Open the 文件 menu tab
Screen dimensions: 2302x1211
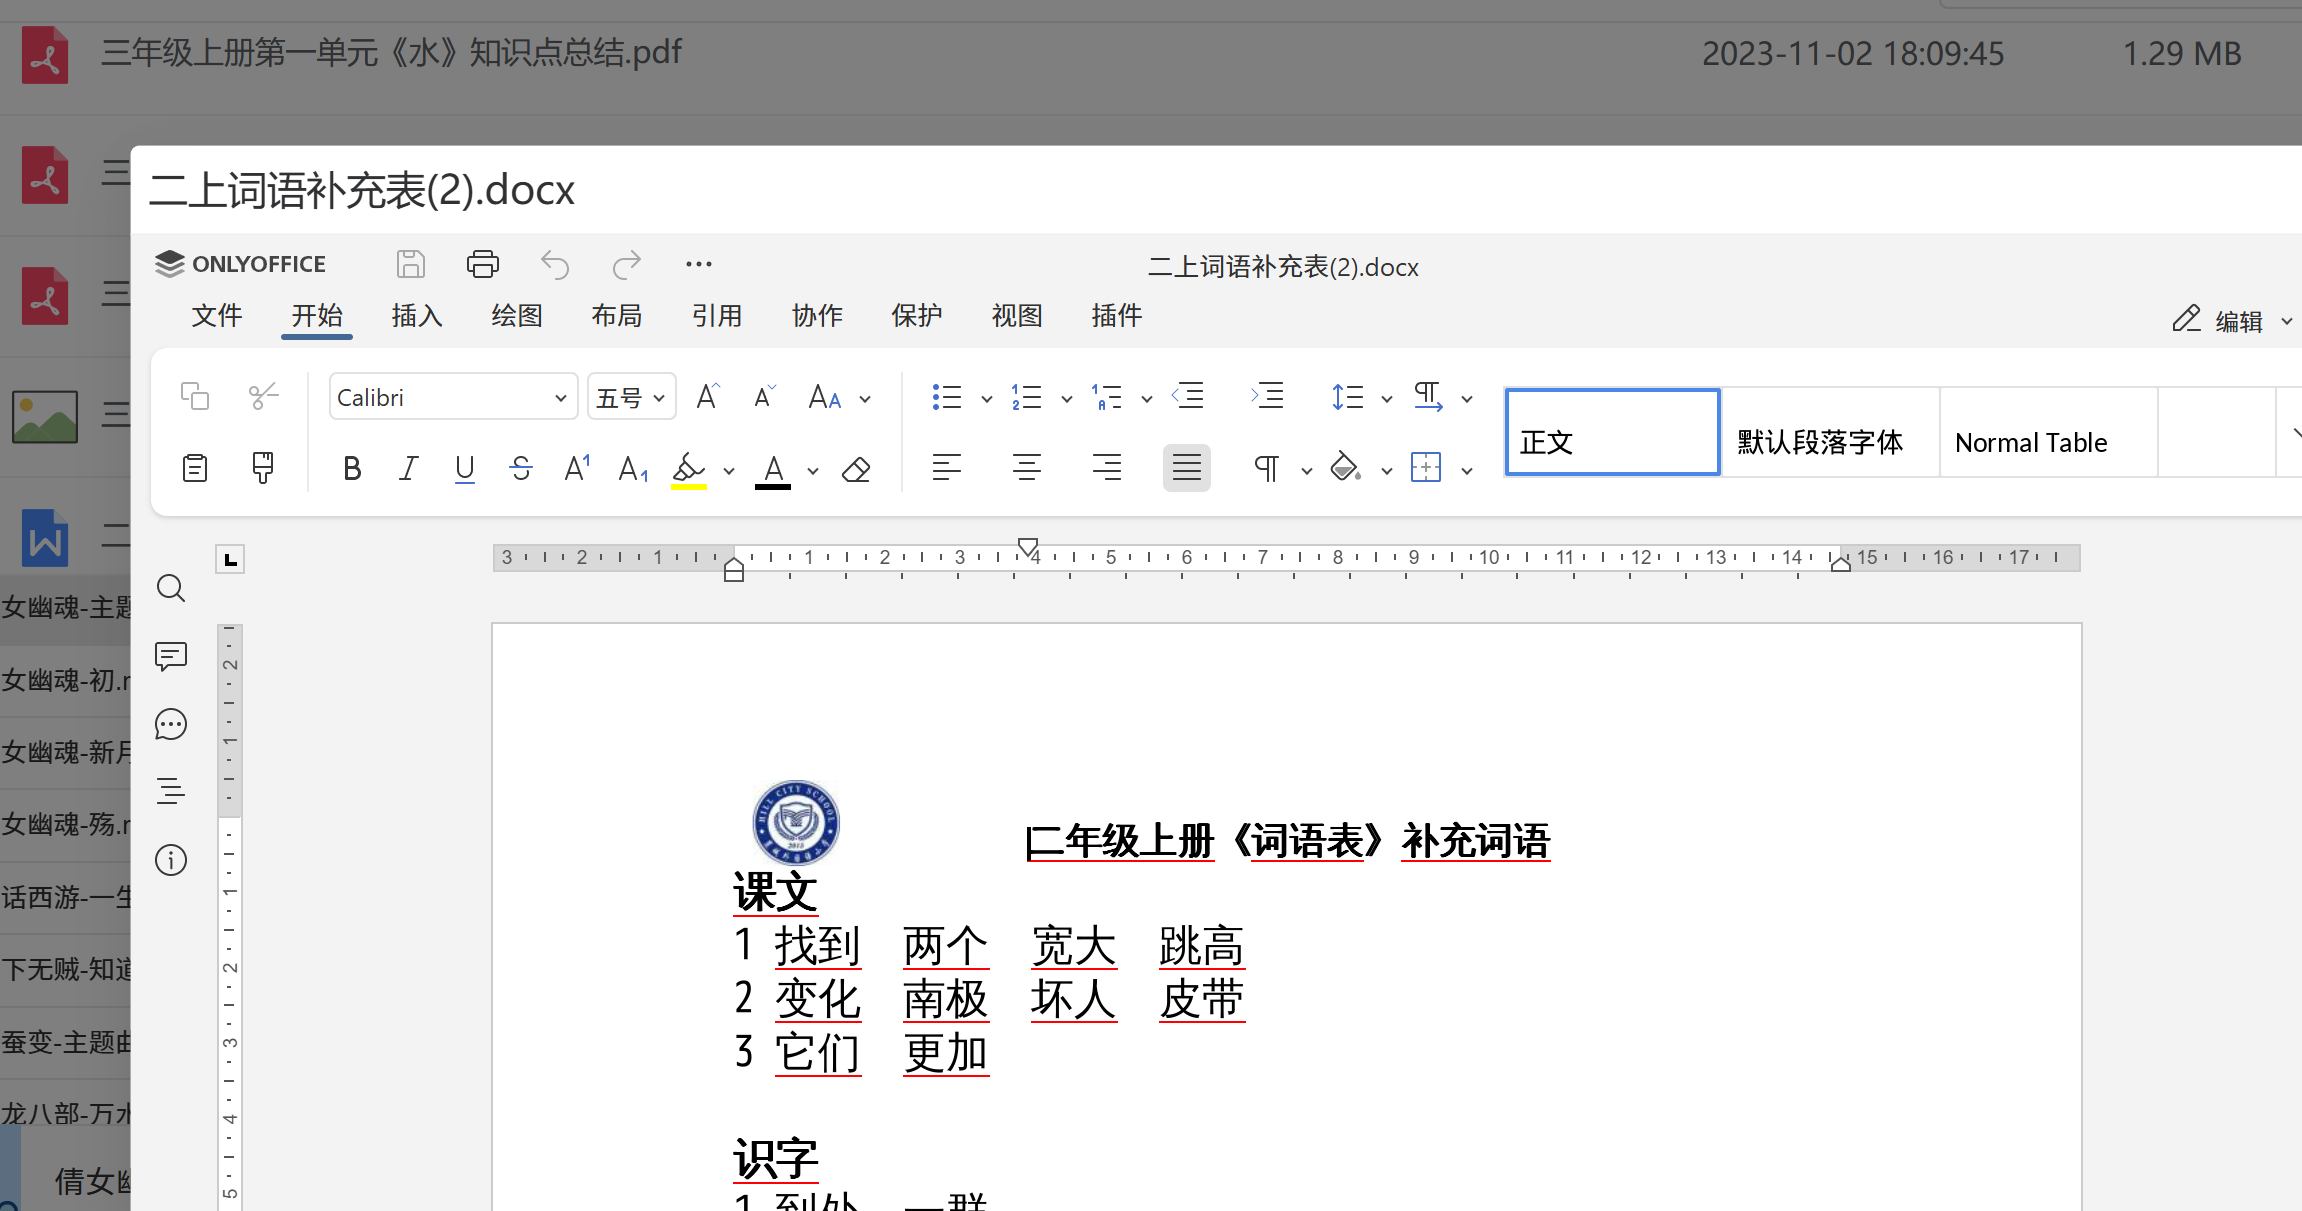tap(217, 316)
